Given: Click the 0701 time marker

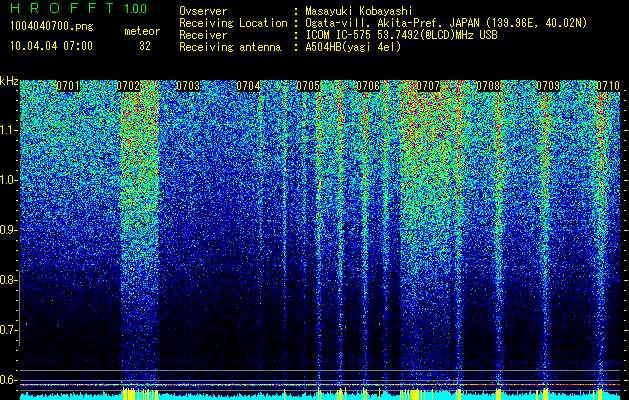Looking at the screenshot, I should (68, 86).
